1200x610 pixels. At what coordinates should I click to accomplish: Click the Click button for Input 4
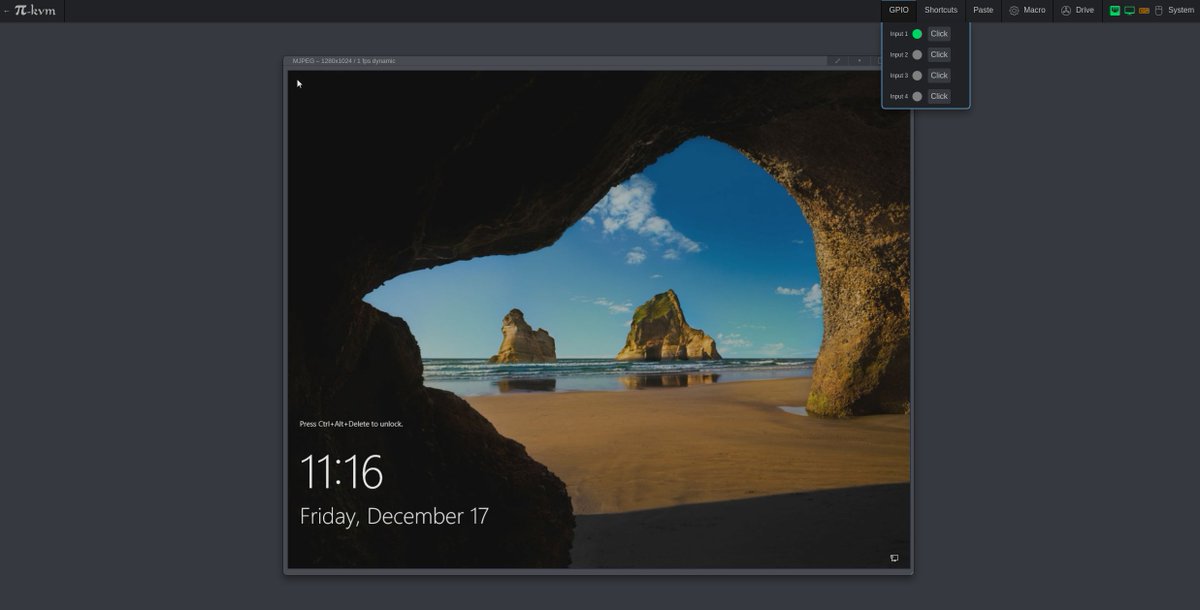(939, 97)
